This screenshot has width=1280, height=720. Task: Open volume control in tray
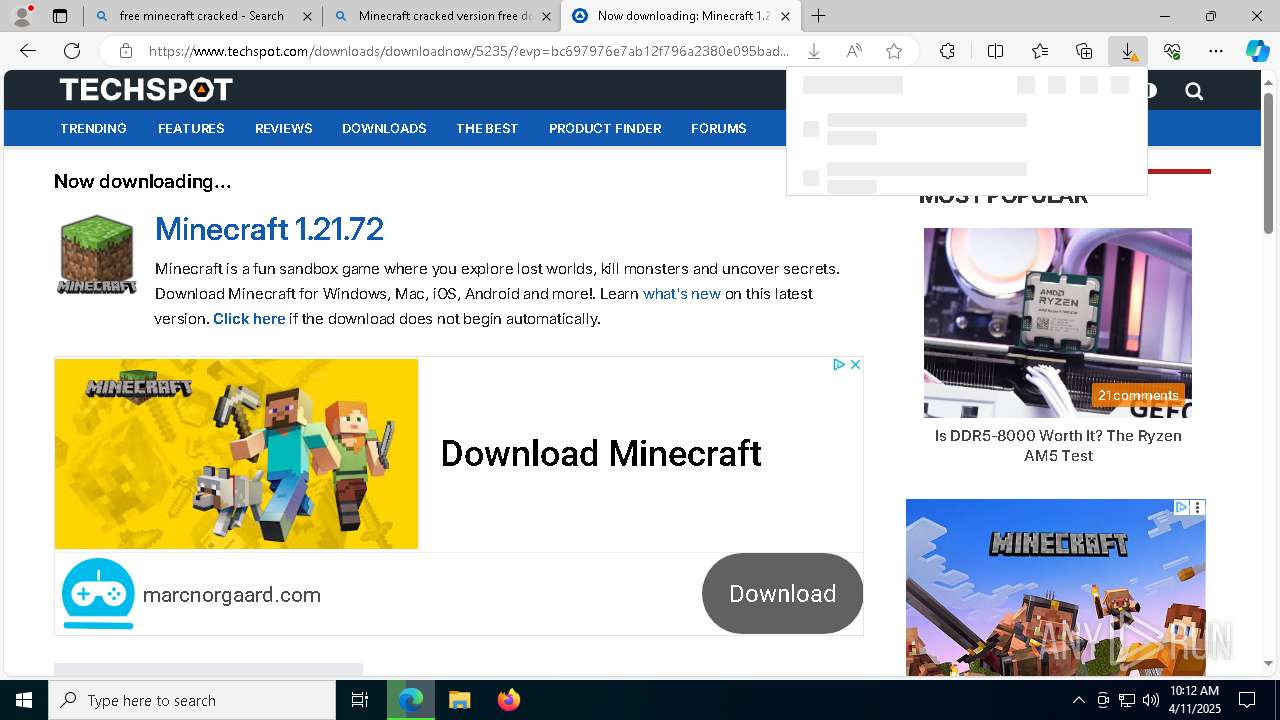1150,700
